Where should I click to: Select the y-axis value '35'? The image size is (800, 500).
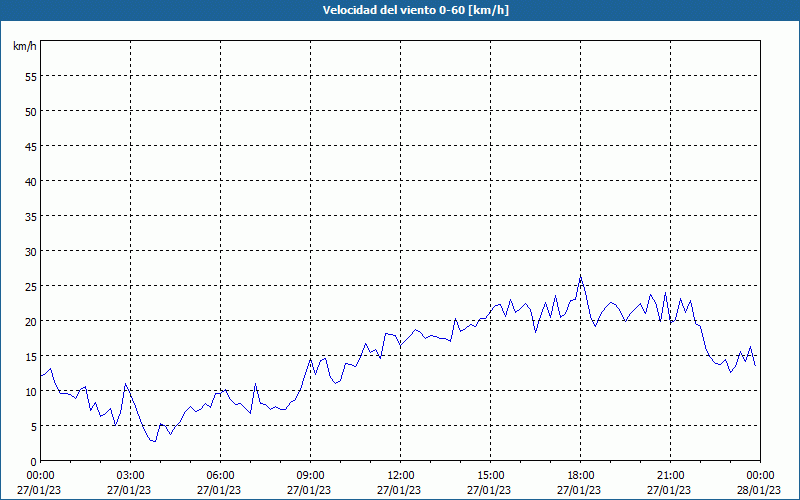click(x=31, y=217)
